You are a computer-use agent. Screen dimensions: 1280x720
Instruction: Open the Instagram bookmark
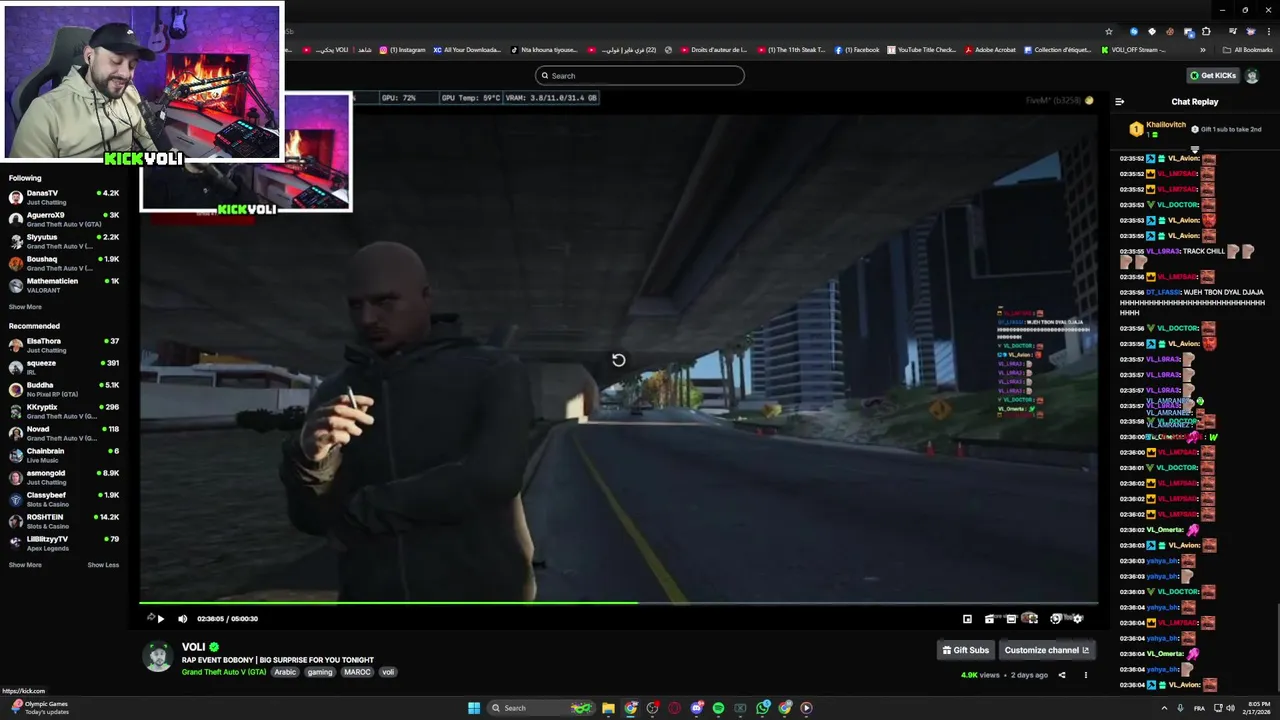(402, 50)
